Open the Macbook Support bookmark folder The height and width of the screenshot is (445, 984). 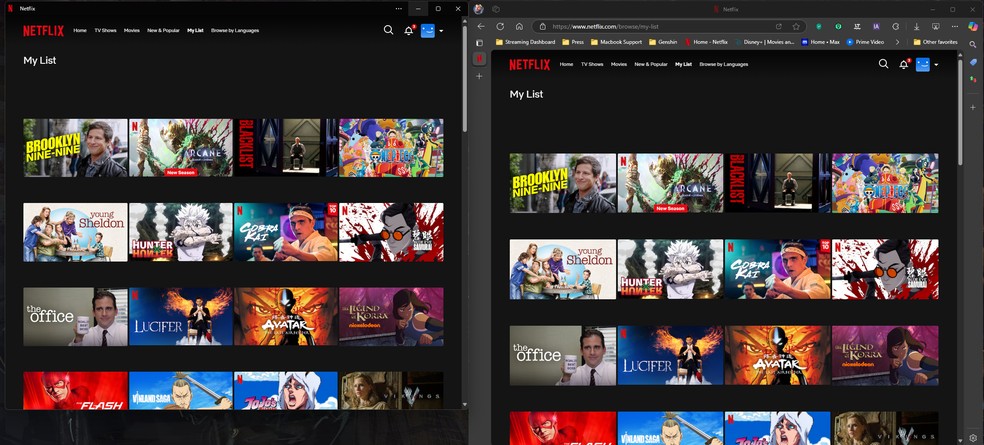616,42
